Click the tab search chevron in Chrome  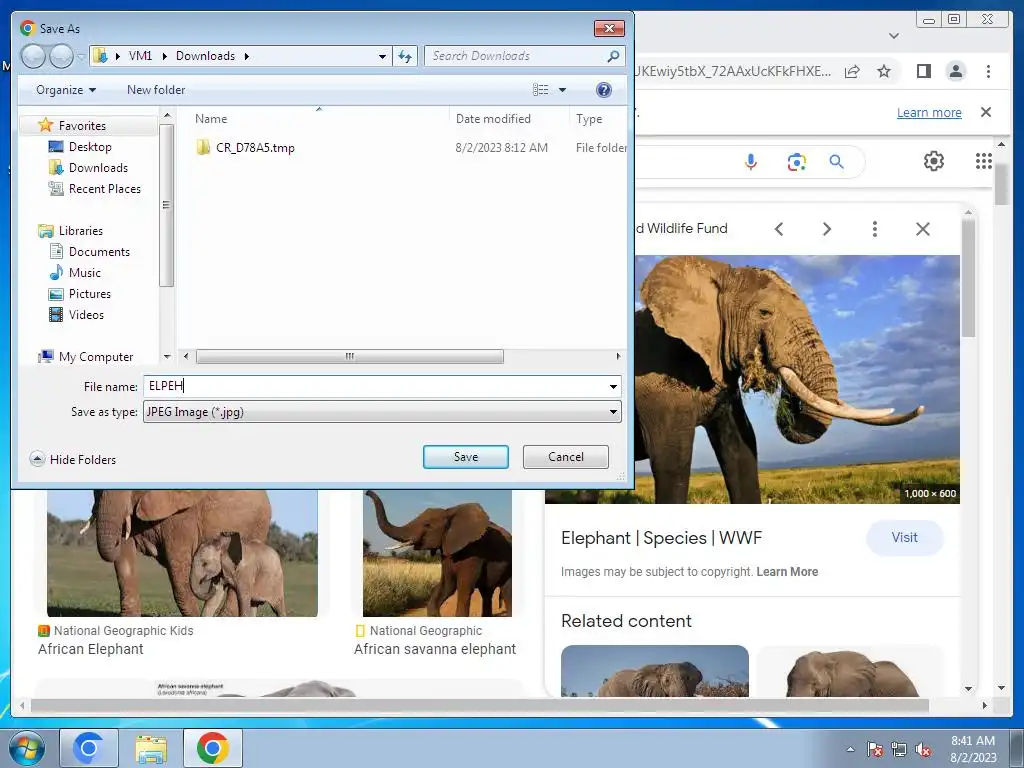pos(894,36)
